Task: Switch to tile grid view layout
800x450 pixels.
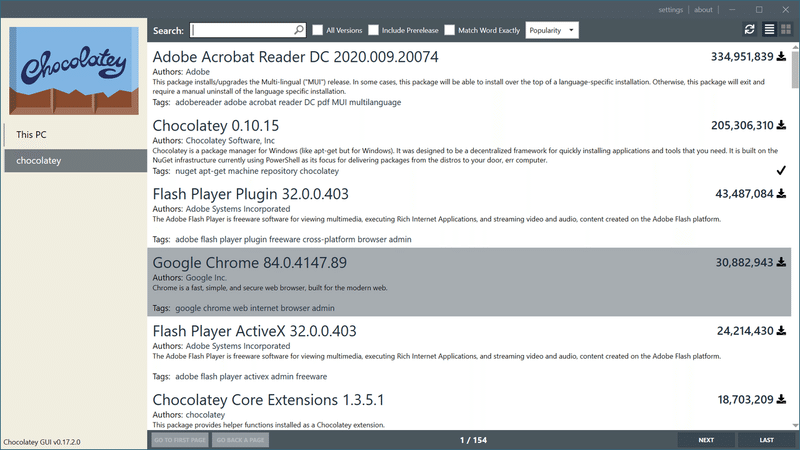Action: click(x=786, y=30)
